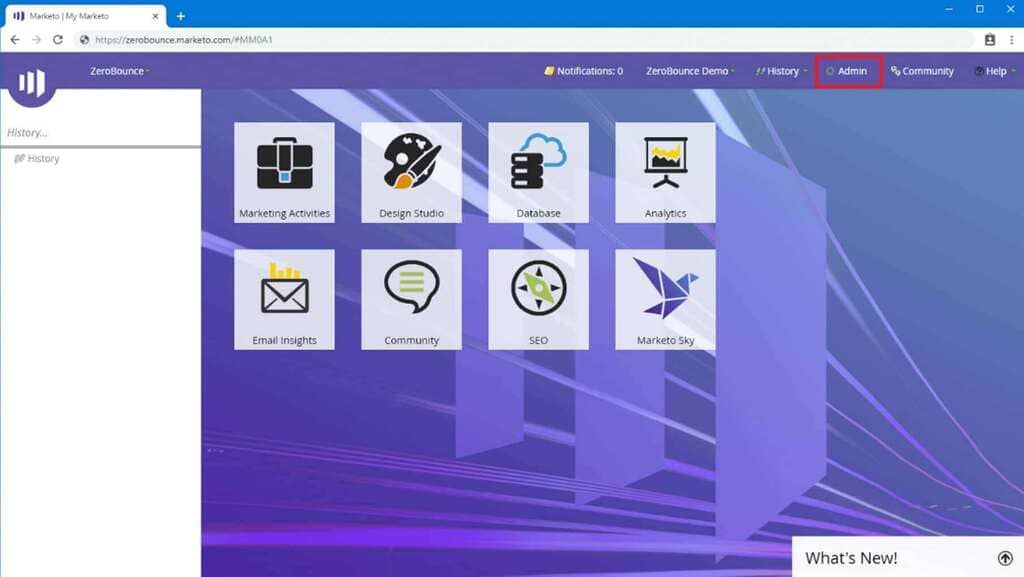
Task: Click the browser forward arrow
Action: 37,40
